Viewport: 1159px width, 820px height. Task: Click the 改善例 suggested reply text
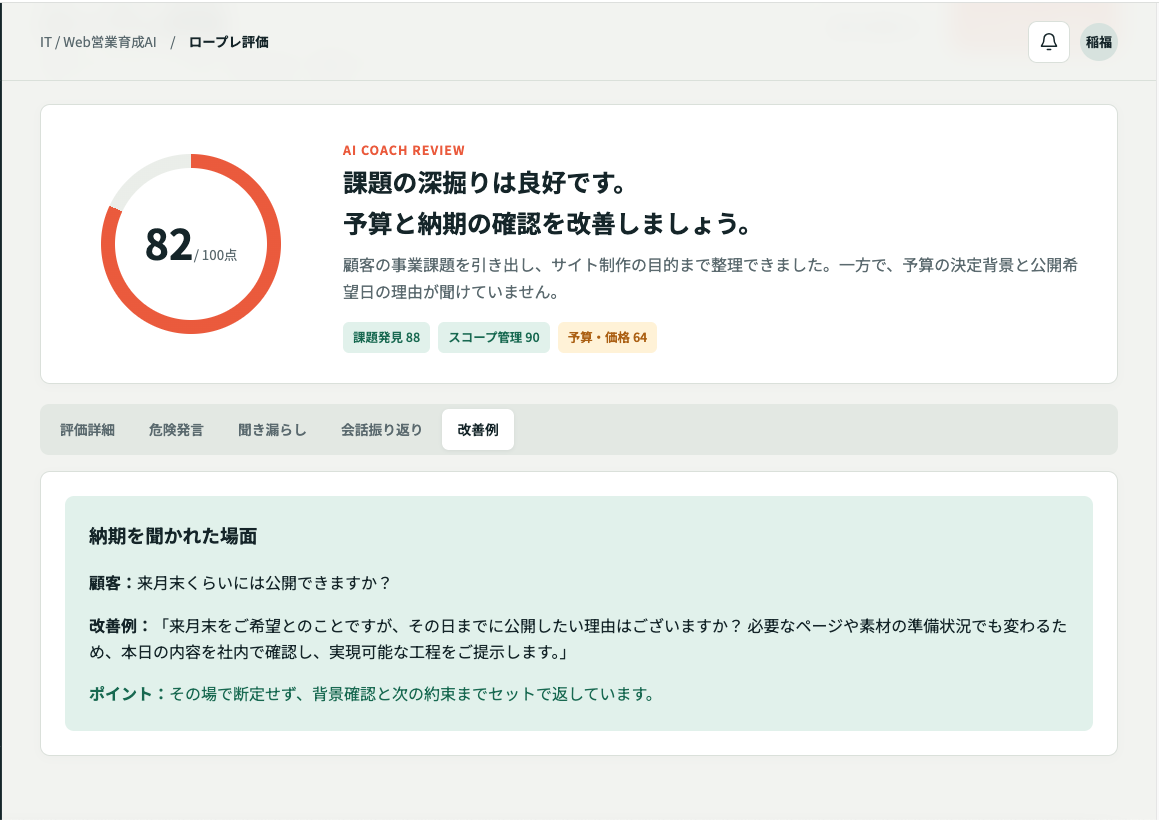pyautogui.click(x=578, y=639)
